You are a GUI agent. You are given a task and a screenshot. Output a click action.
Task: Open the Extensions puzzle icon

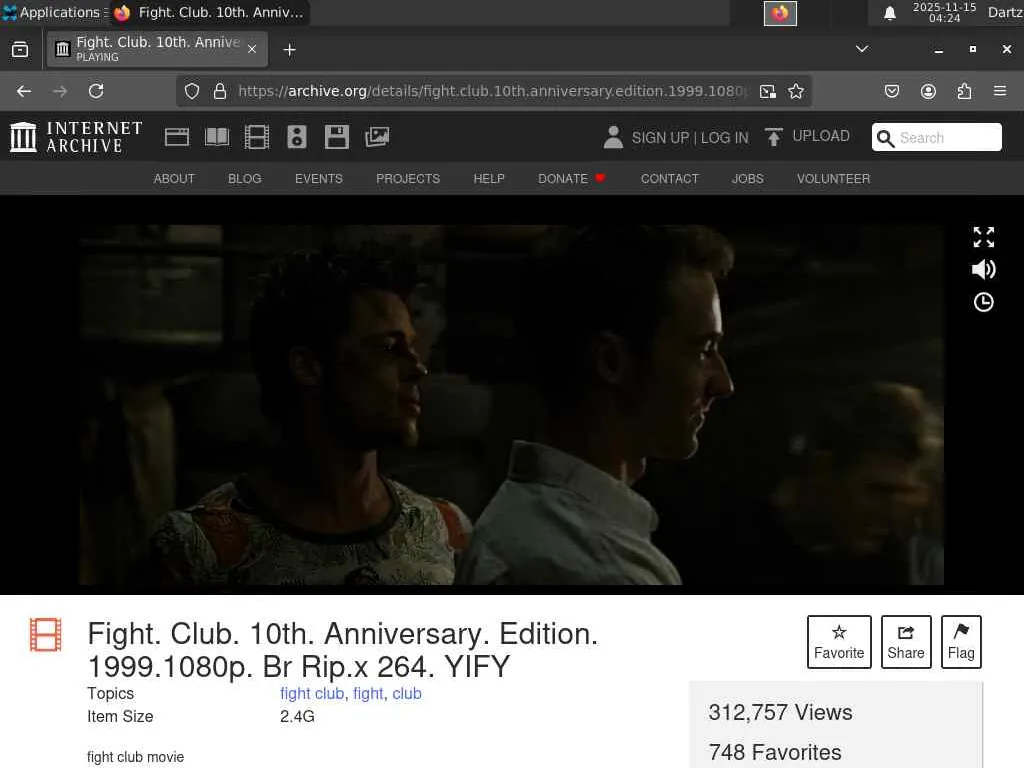[964, 91]
